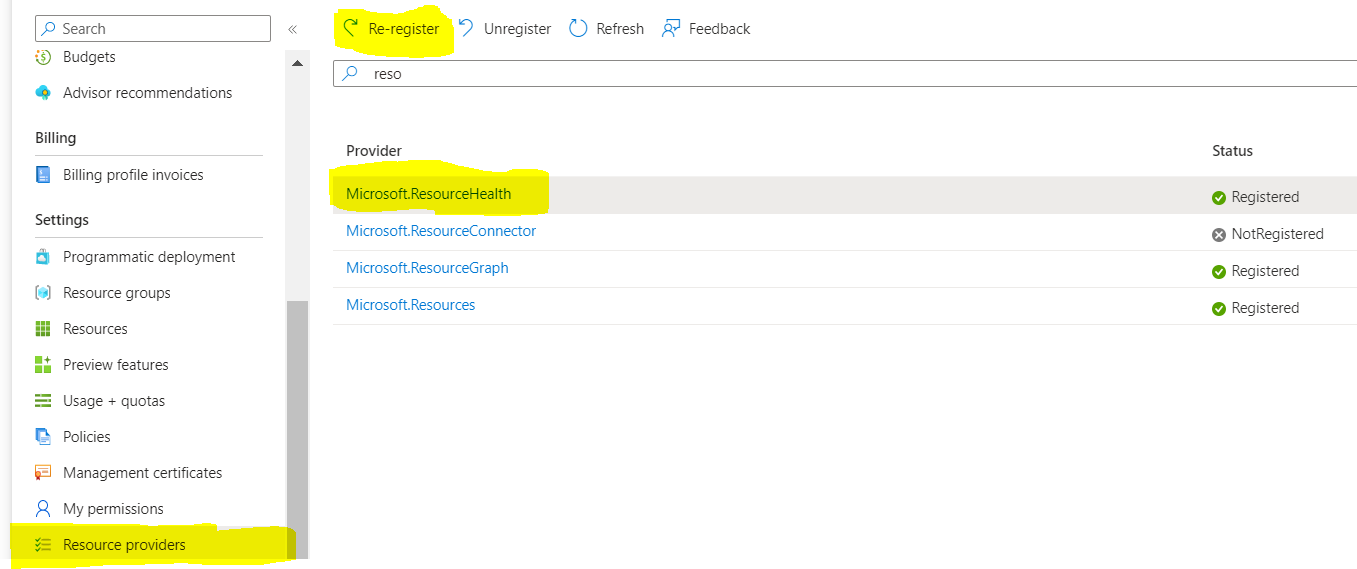Select the Microsoft.ResourceConnector provider

(441, 231)
